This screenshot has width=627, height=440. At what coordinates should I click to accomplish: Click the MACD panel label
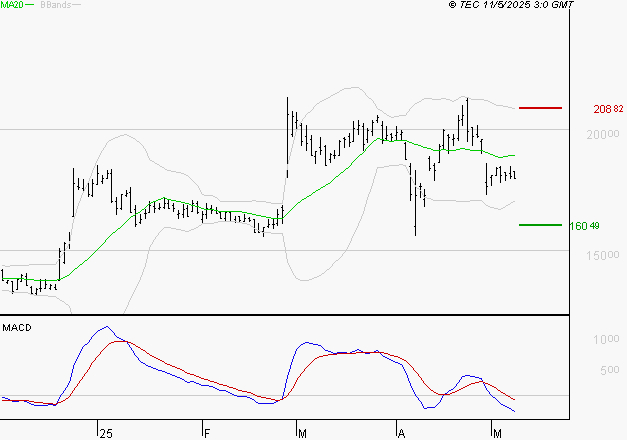17,328
